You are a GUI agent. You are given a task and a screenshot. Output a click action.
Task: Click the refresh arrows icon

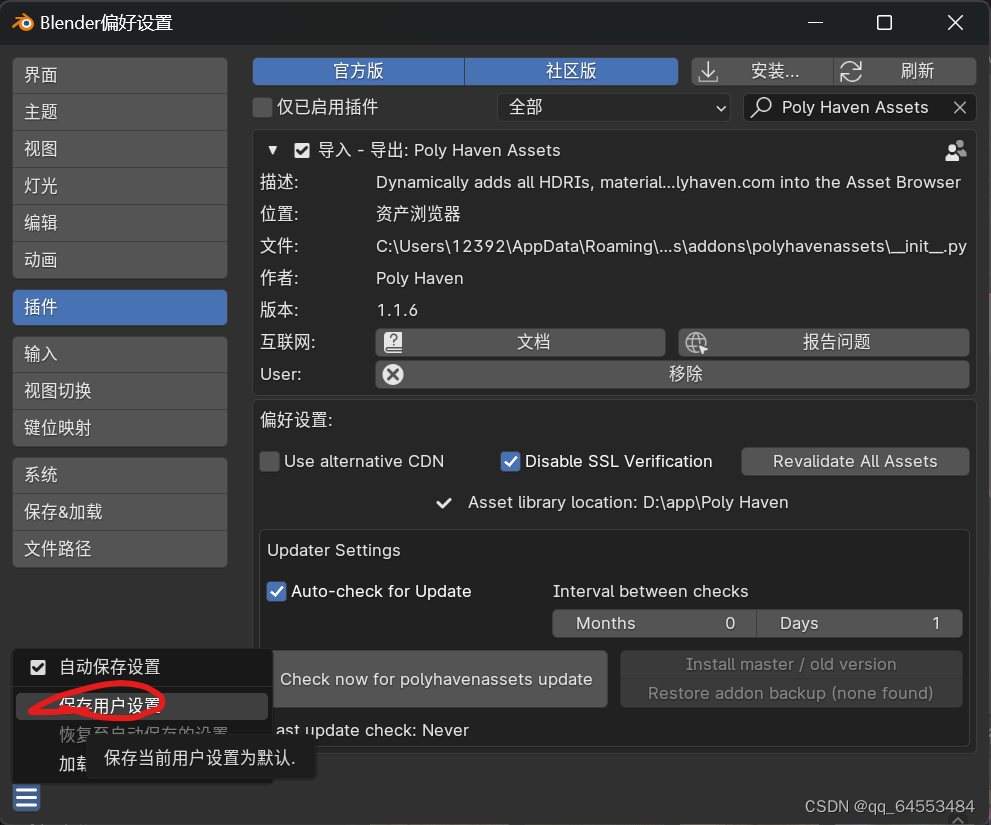[x=851, y=71]
